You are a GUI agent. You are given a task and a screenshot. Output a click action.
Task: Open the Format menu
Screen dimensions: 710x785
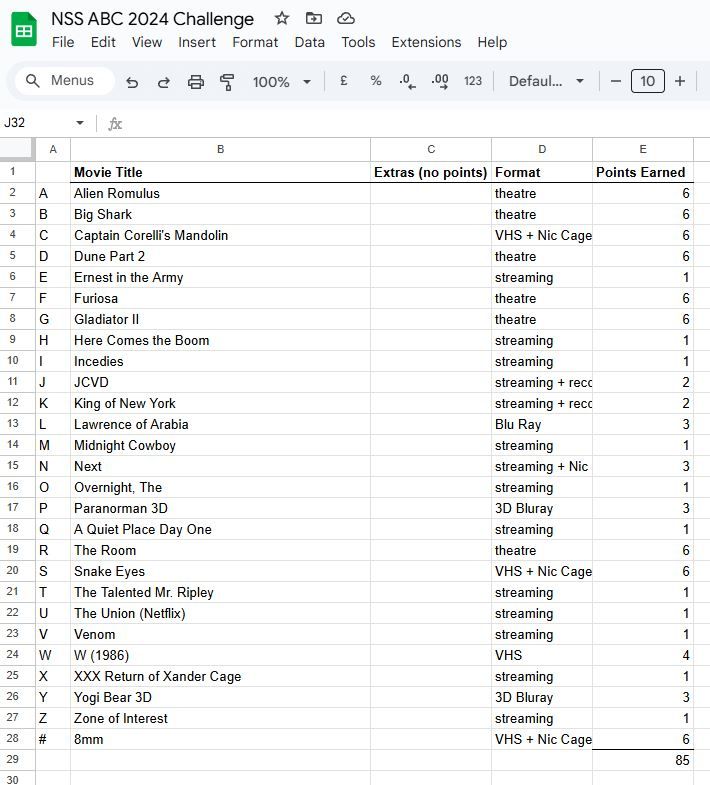[x=255, y=42]
